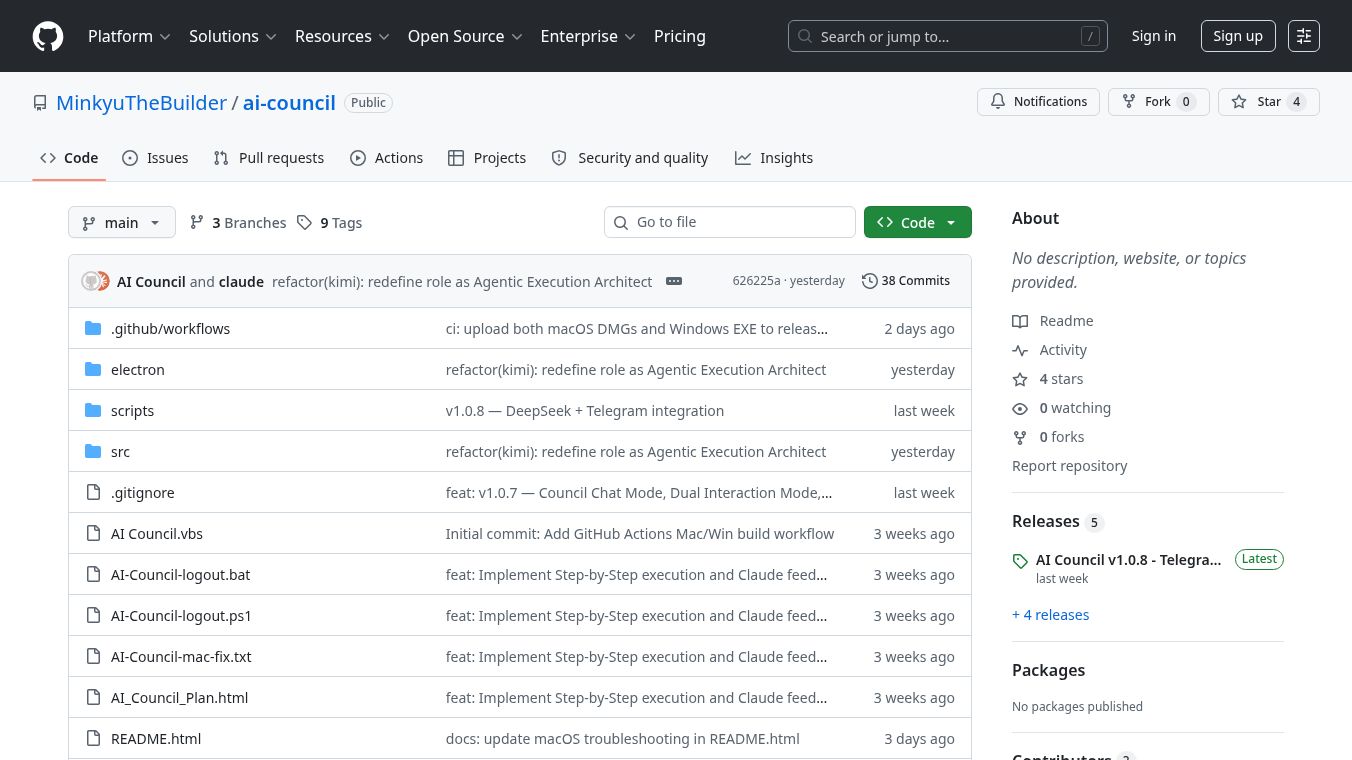Open the Insights tab
Image resolution: width=1352 pixels, height=760 pixels.
(x=774, y=158)
